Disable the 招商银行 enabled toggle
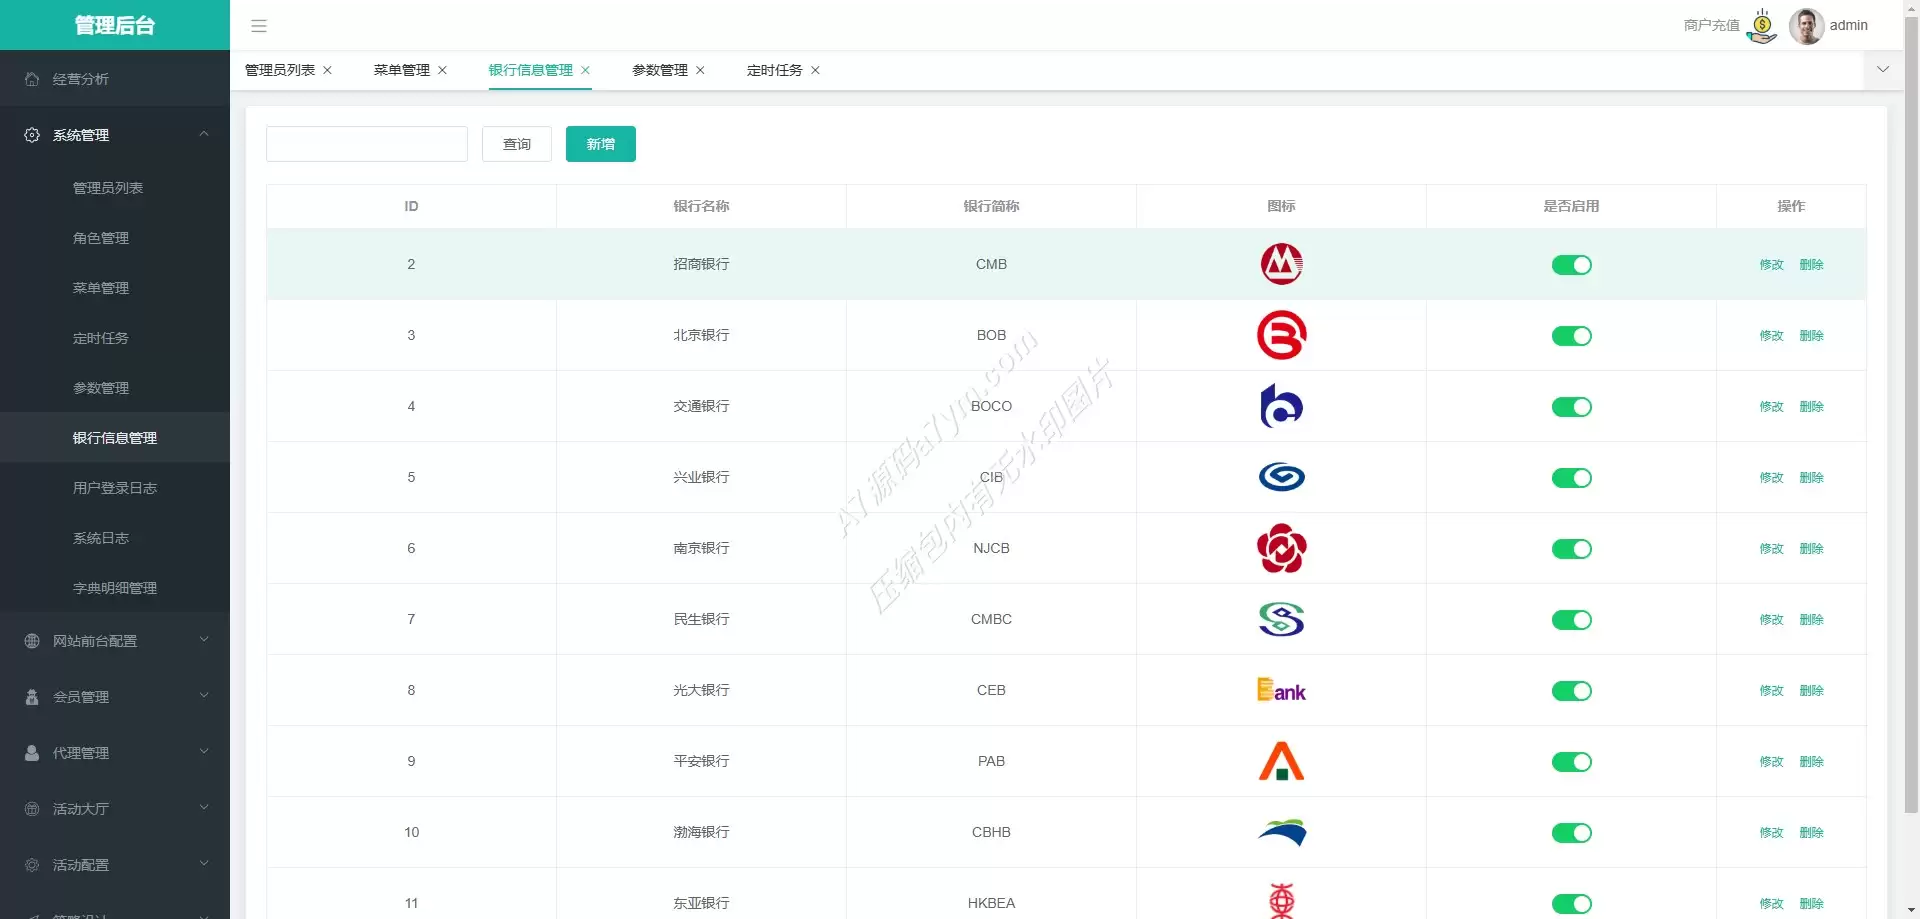The image size is (1920, 919). (x=1571, y=265)
